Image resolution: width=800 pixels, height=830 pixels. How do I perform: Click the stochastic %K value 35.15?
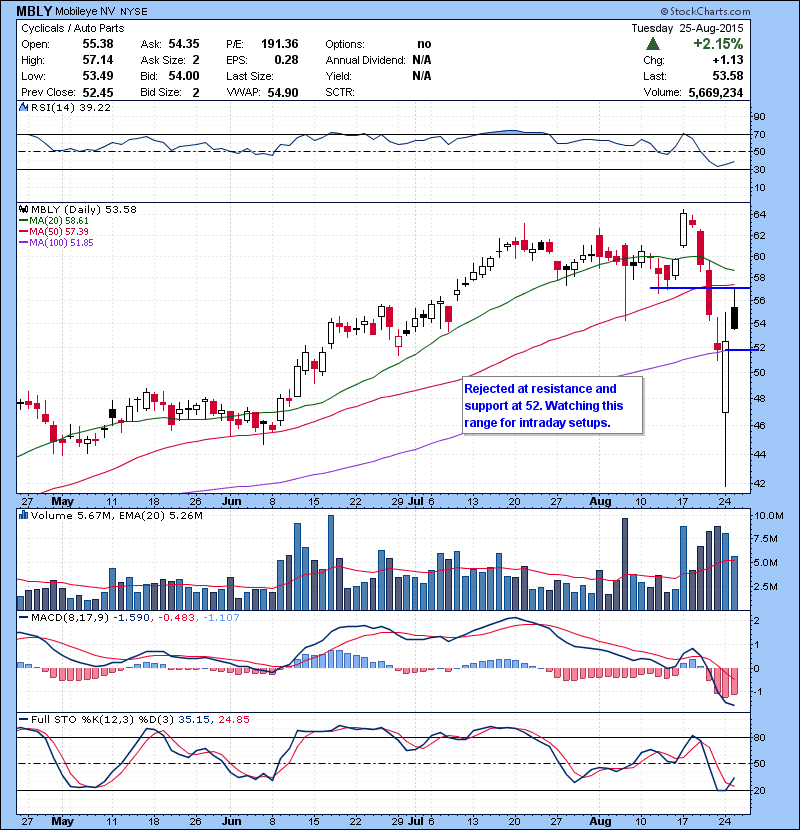point(194,719)
